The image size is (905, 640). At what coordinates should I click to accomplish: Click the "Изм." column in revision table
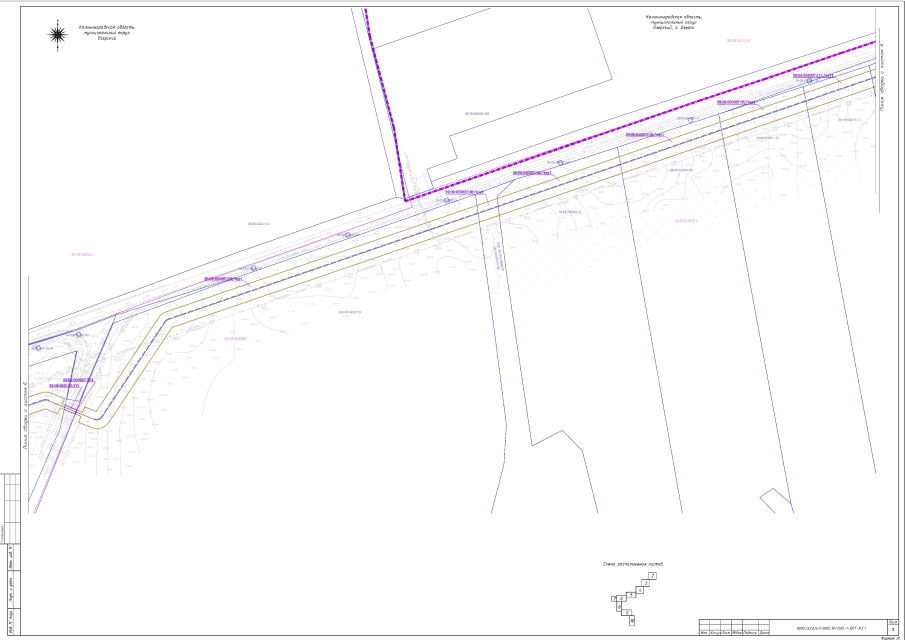click(x=704, y=633)
